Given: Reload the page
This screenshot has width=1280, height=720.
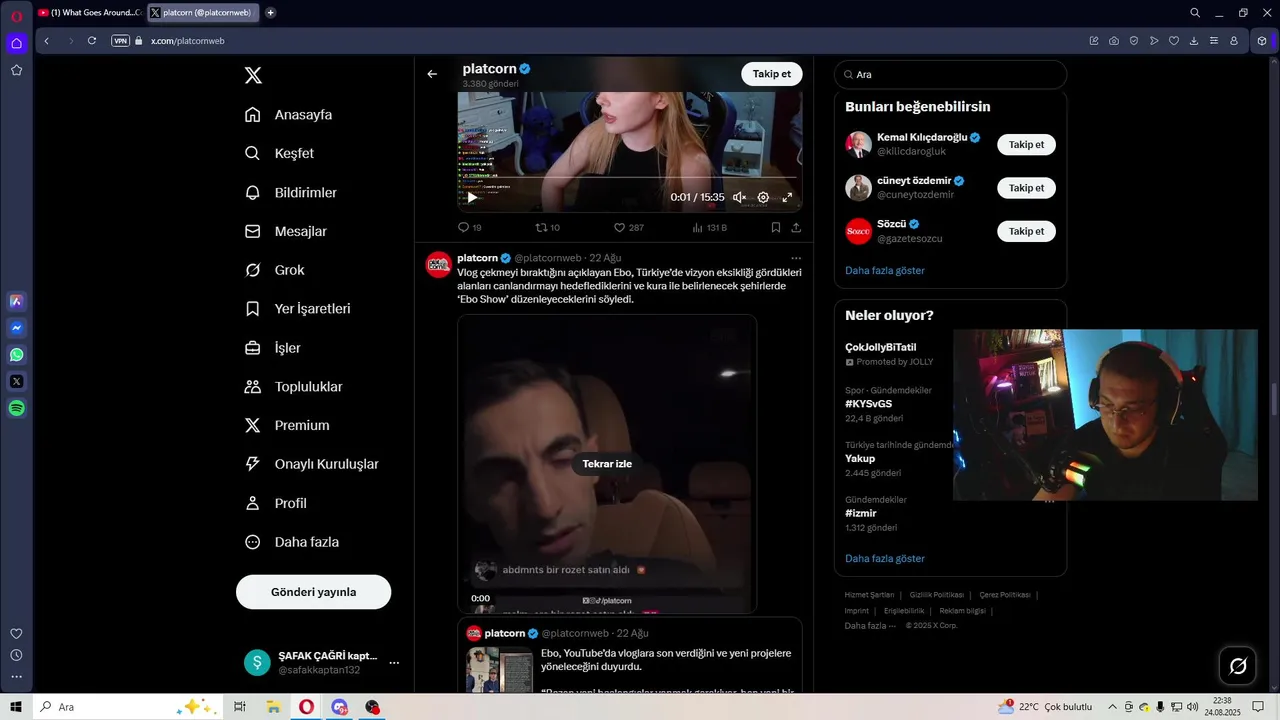Looking at the screenshot, I should coord(92,41).
